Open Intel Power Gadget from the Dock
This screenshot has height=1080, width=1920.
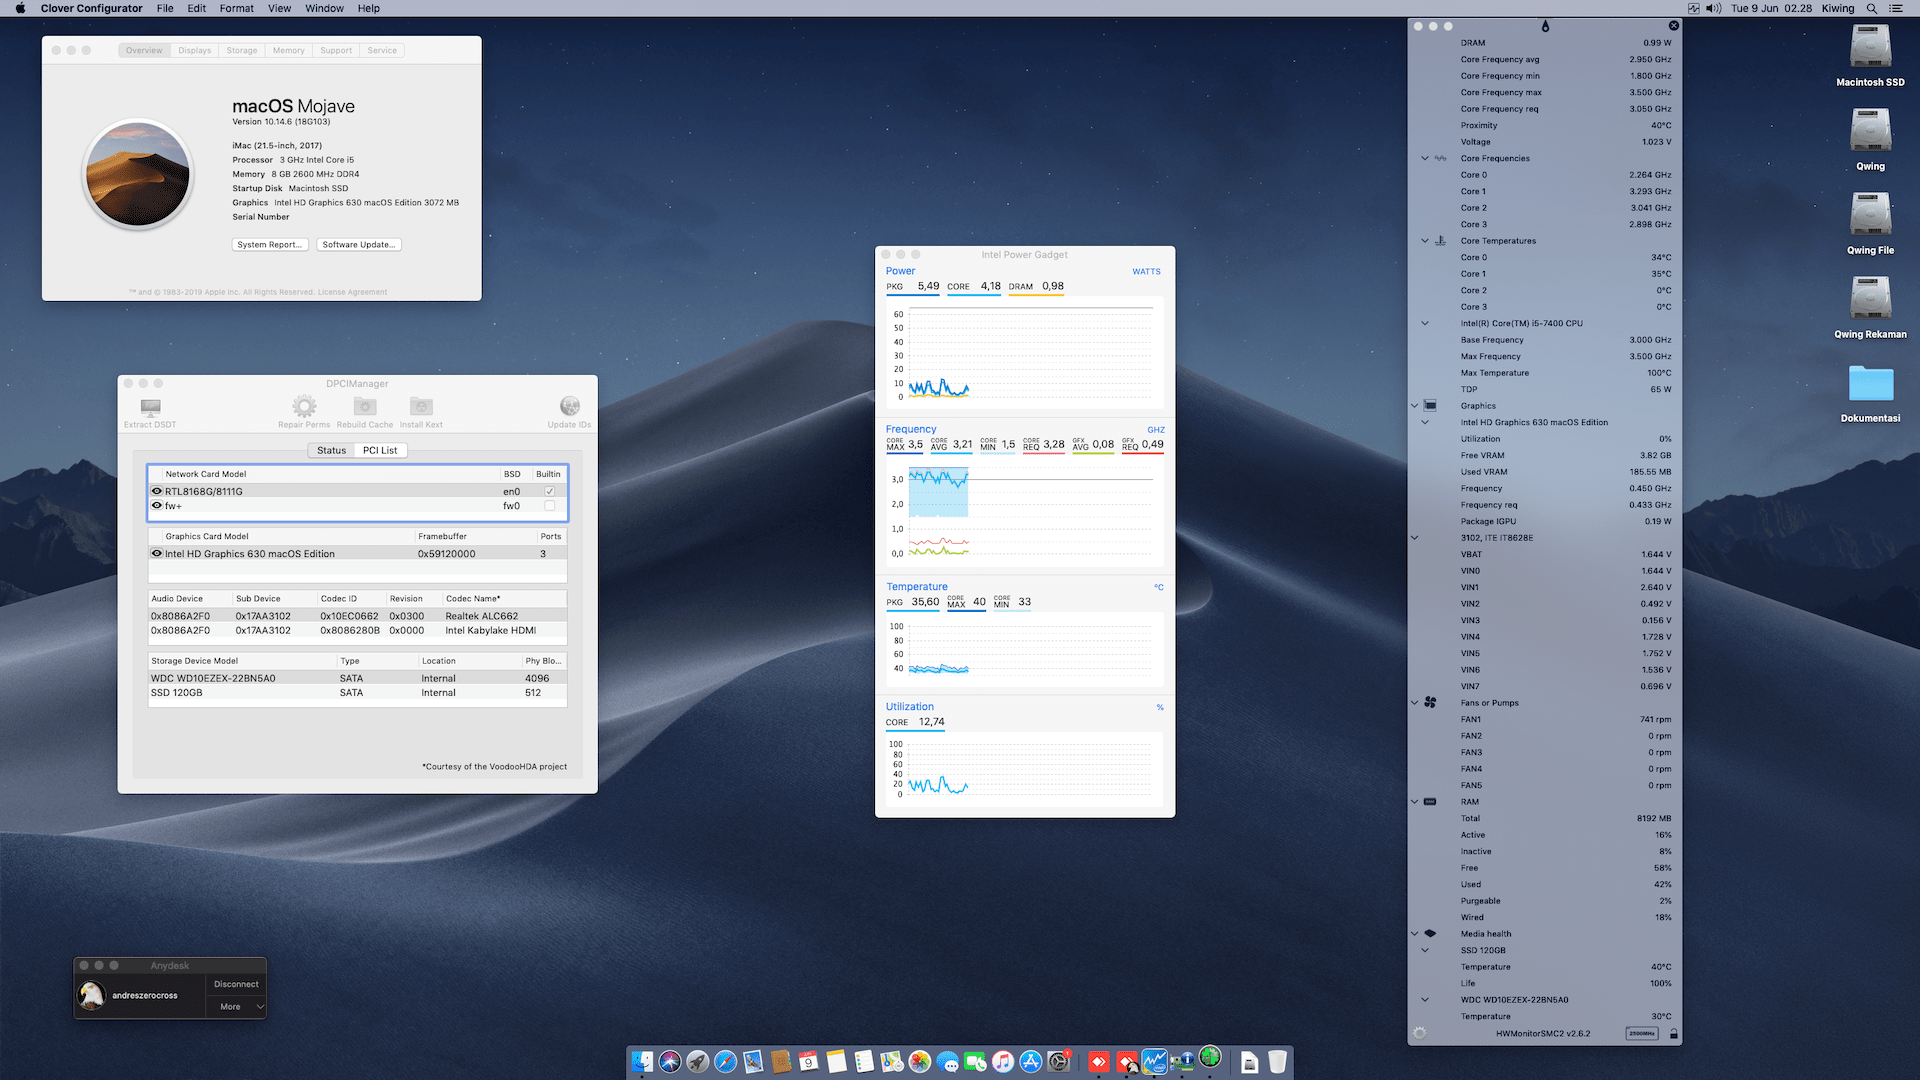click(x=1156, y=1061)
